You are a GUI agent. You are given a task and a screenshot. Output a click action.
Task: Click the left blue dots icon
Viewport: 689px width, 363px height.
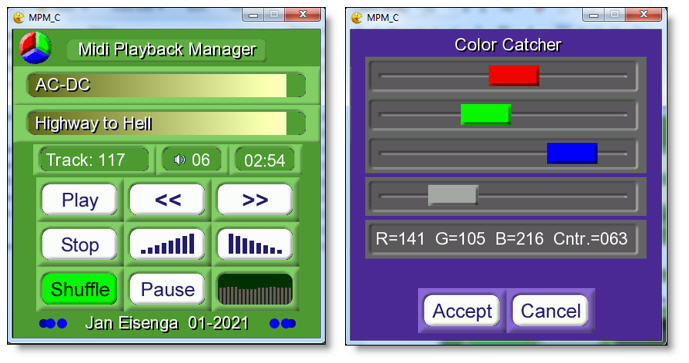(x=53, y=323)
